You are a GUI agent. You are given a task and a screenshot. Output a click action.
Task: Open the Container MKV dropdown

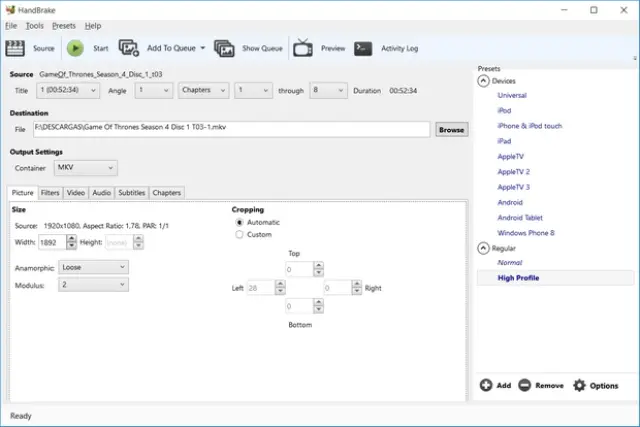coord(85,168)
